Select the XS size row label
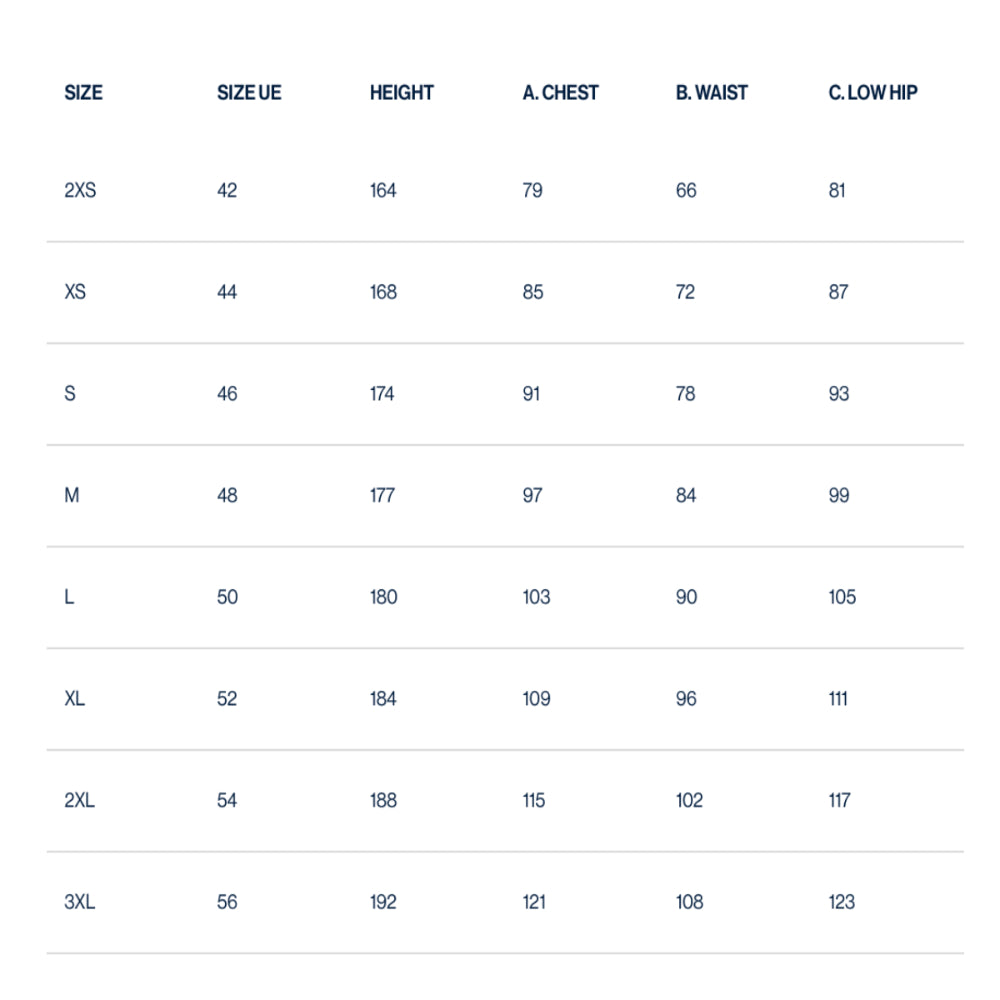The height and width of the screenshot is (1000, 1000). [75, 292]
